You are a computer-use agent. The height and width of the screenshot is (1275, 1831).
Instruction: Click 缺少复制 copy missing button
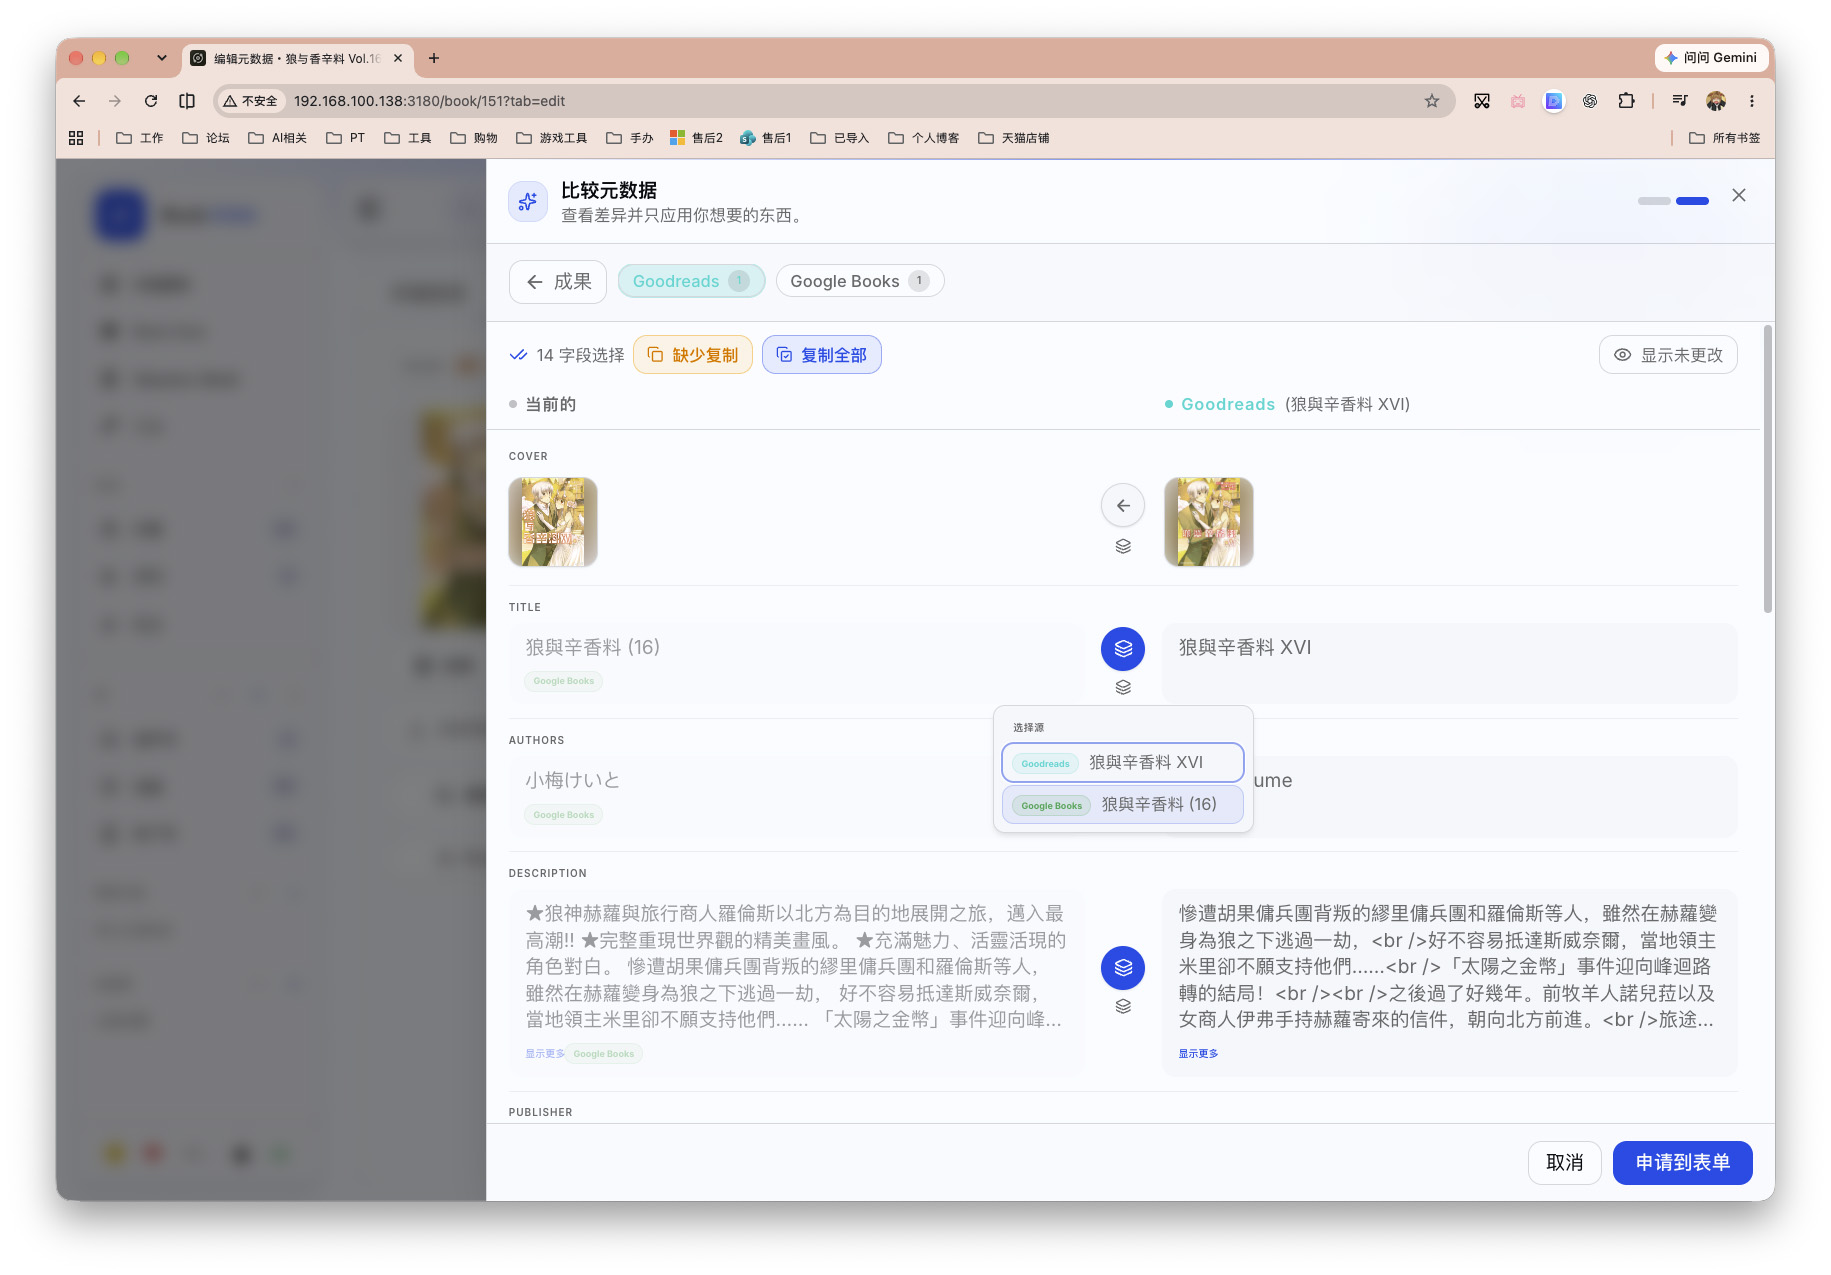click(693, 355)
